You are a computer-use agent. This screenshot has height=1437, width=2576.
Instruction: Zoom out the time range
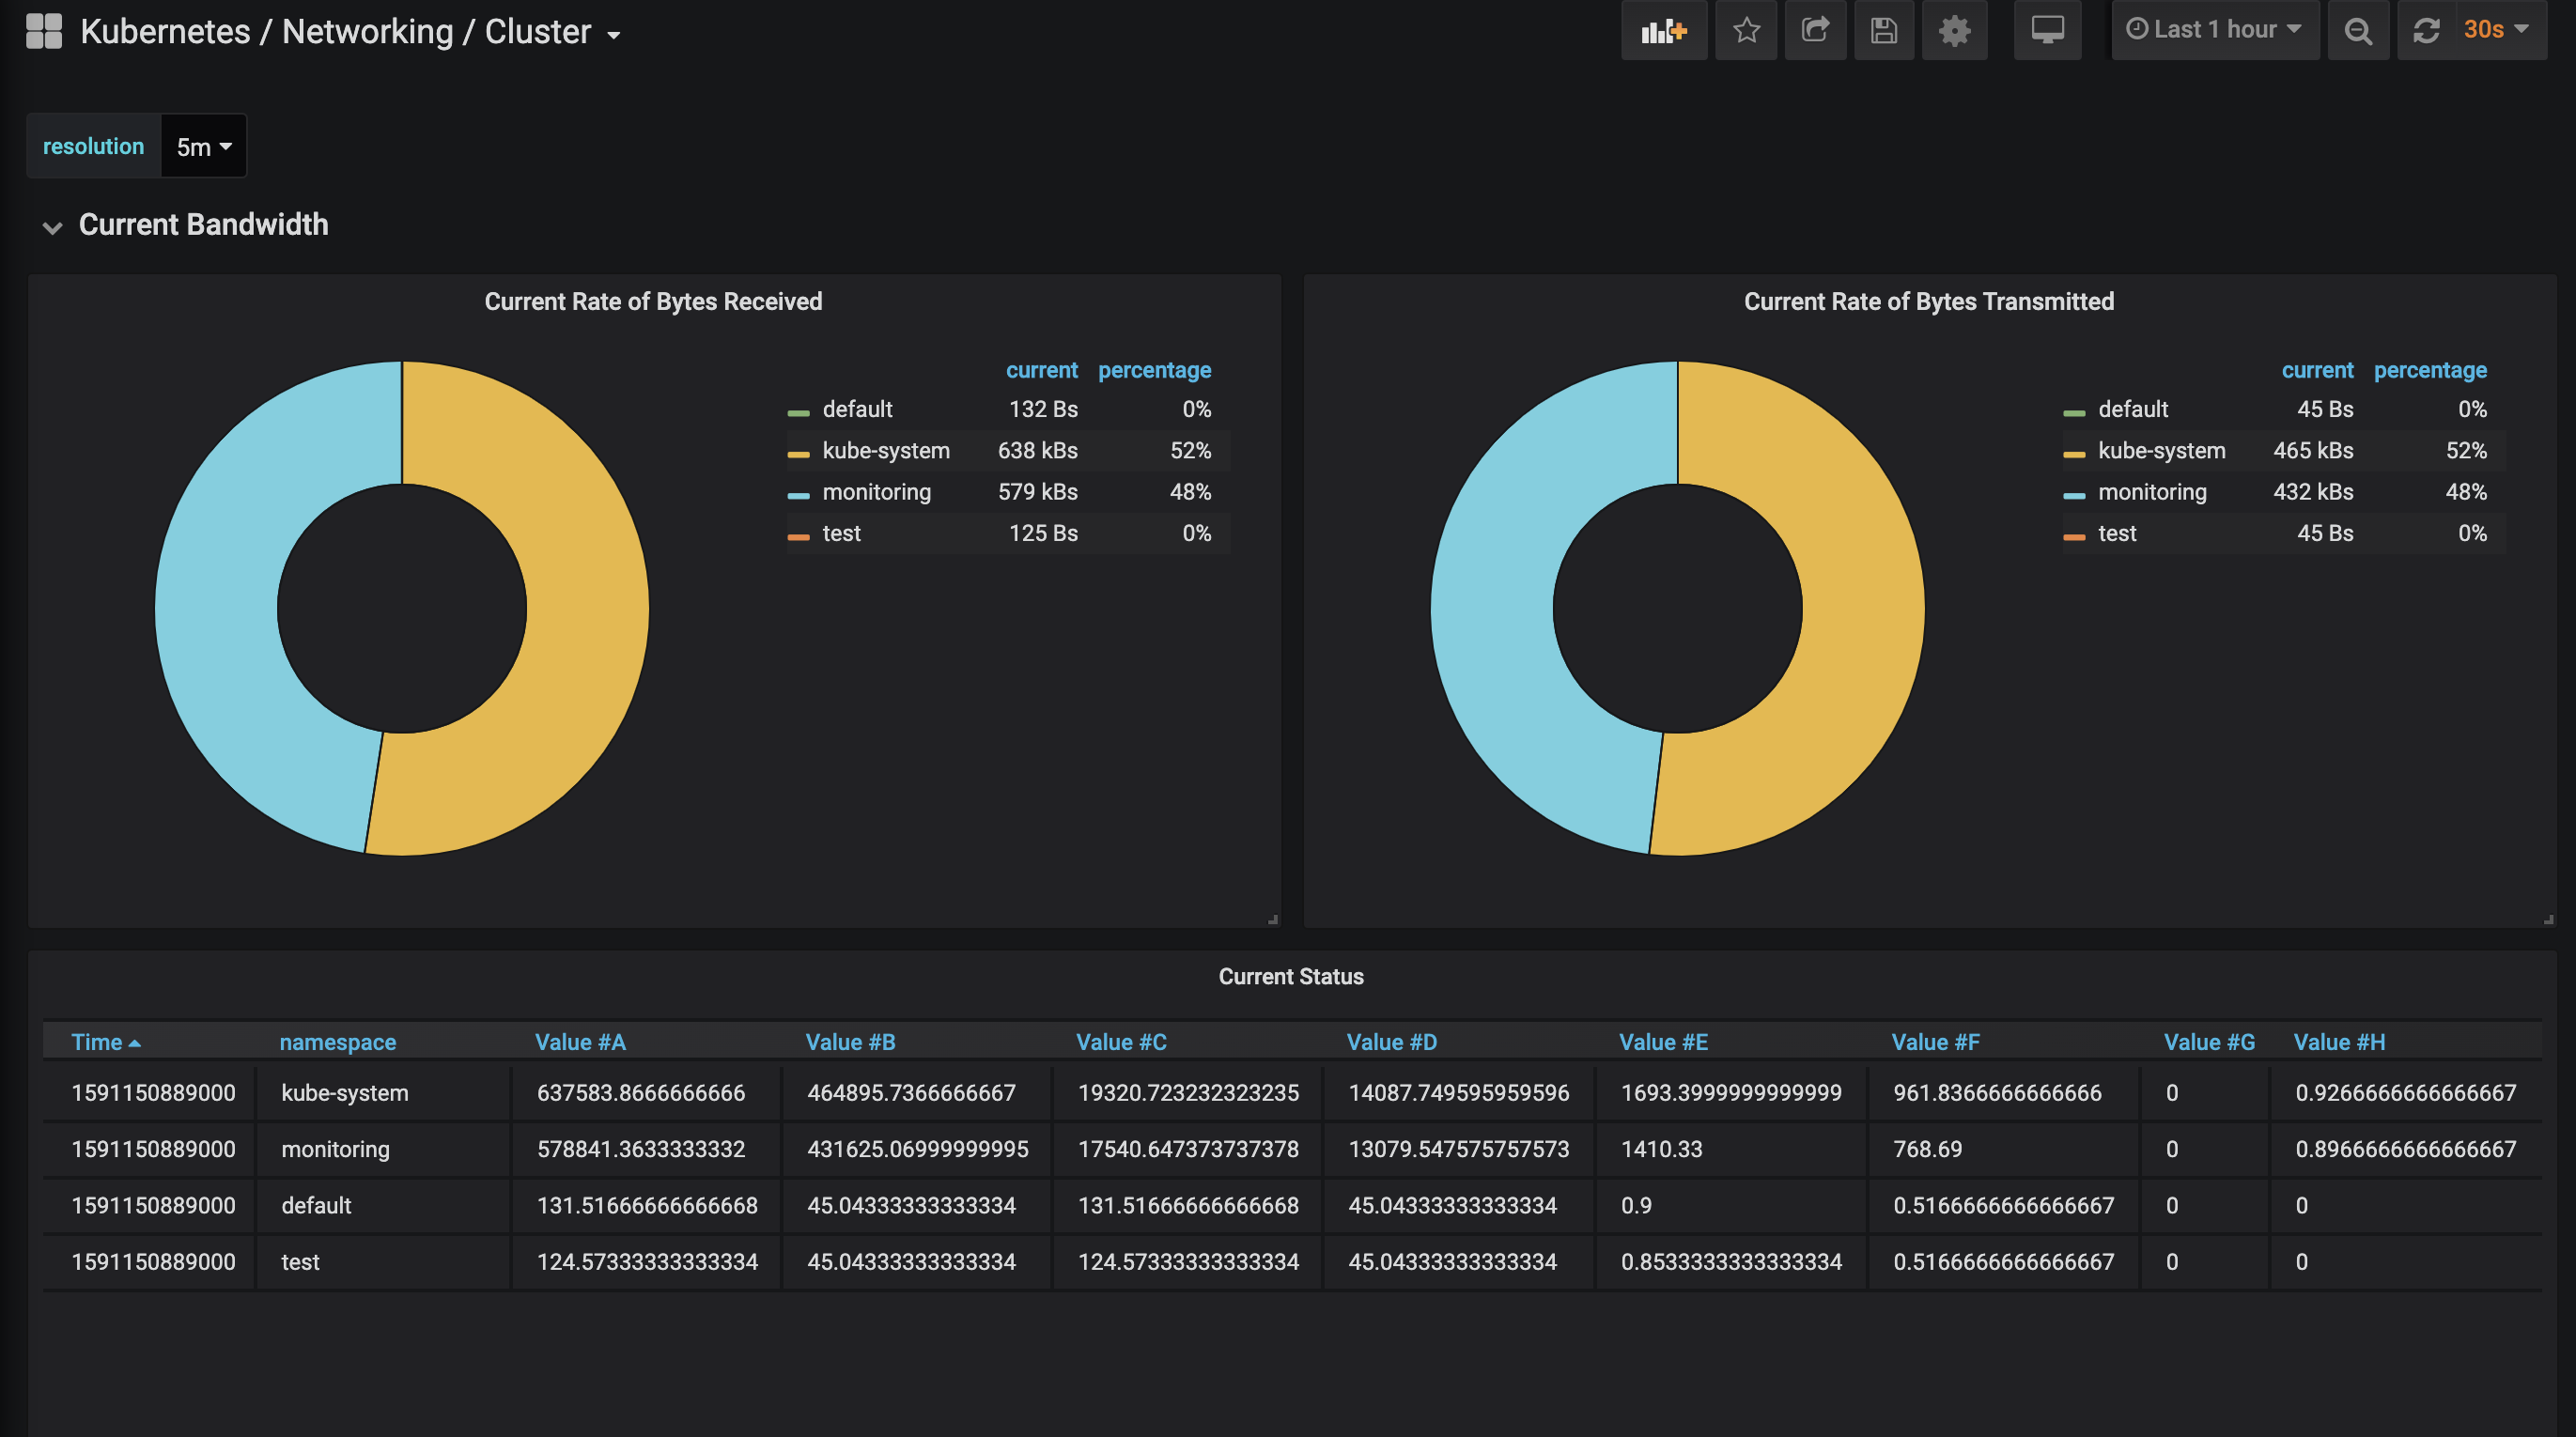[2358, 30]
